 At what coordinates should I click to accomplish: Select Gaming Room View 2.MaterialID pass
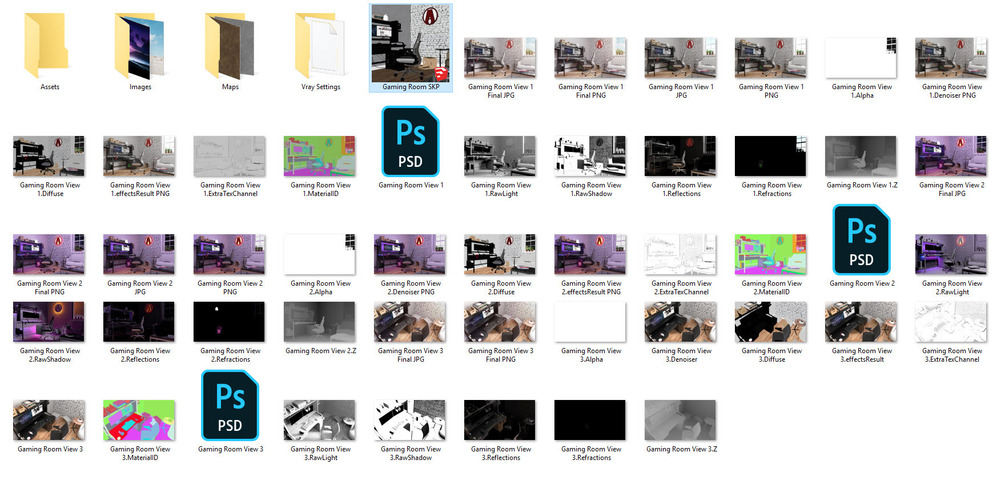click(772, 255)
